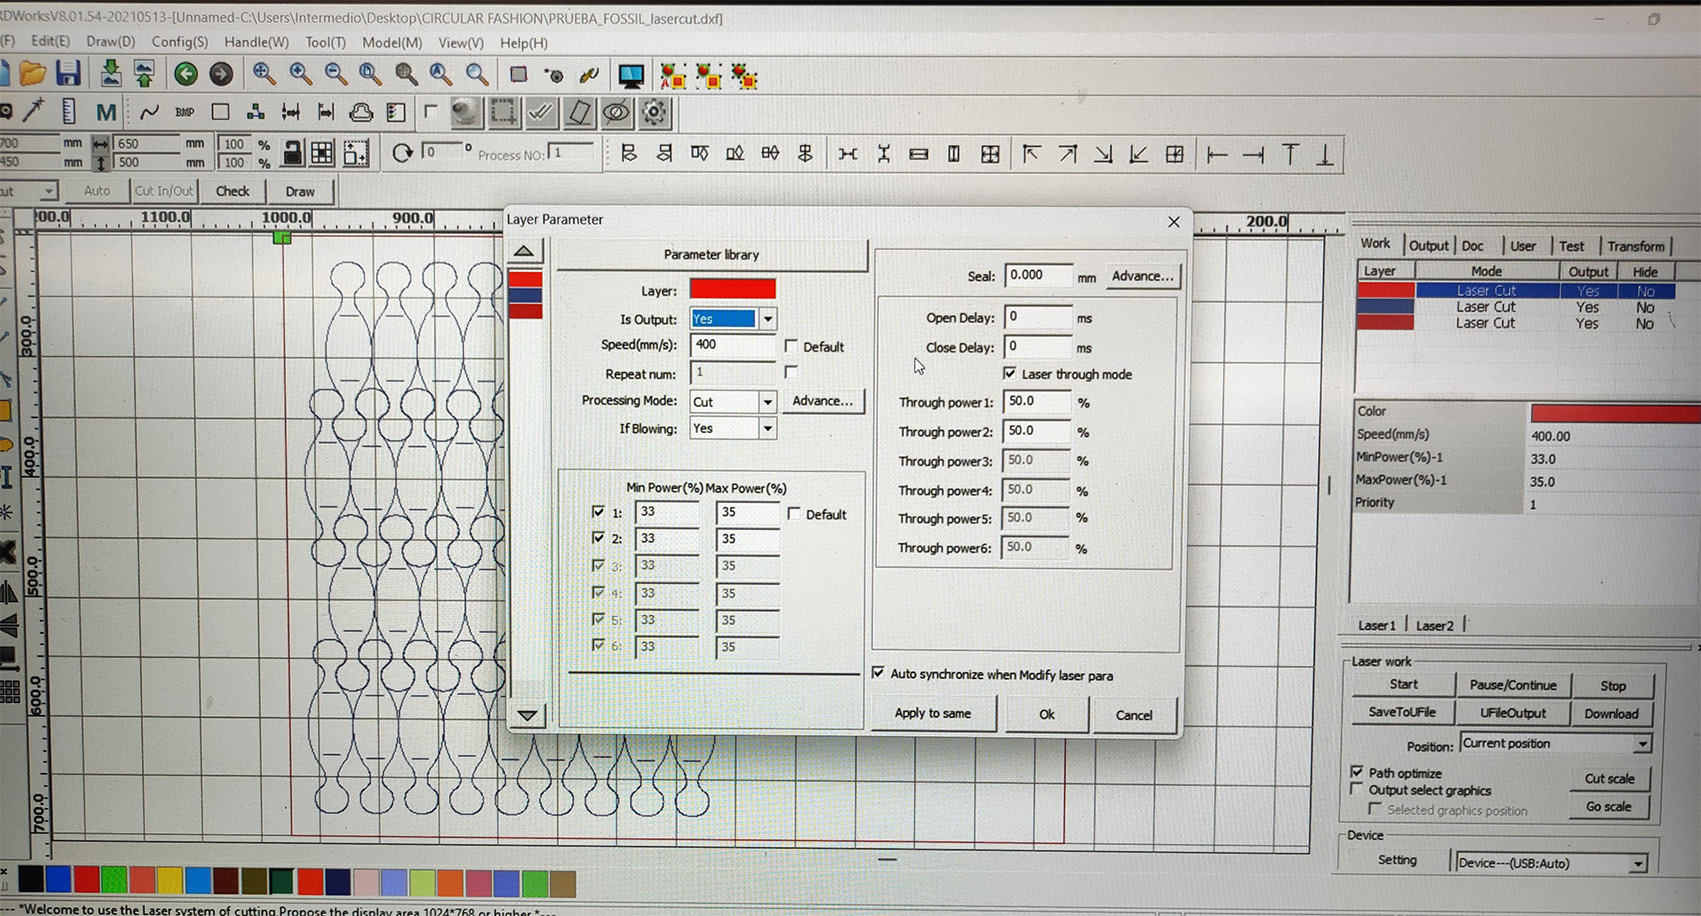The image size is (1701, 916).
Task: Open the Position dropdown showing Current position
Action: [1642, 744]
